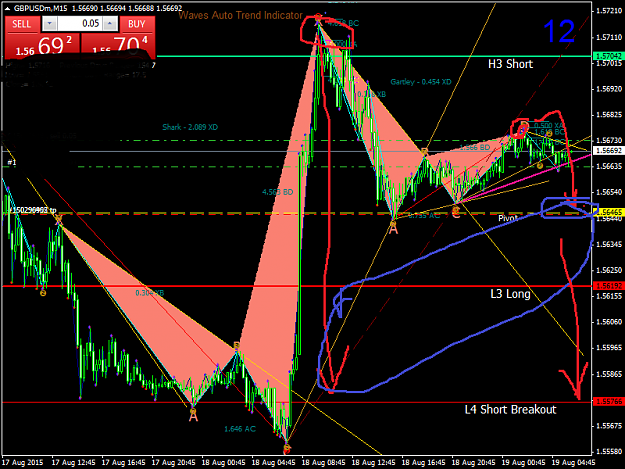Click the 19 Aug 04:45 time label

tap(573, 463)
